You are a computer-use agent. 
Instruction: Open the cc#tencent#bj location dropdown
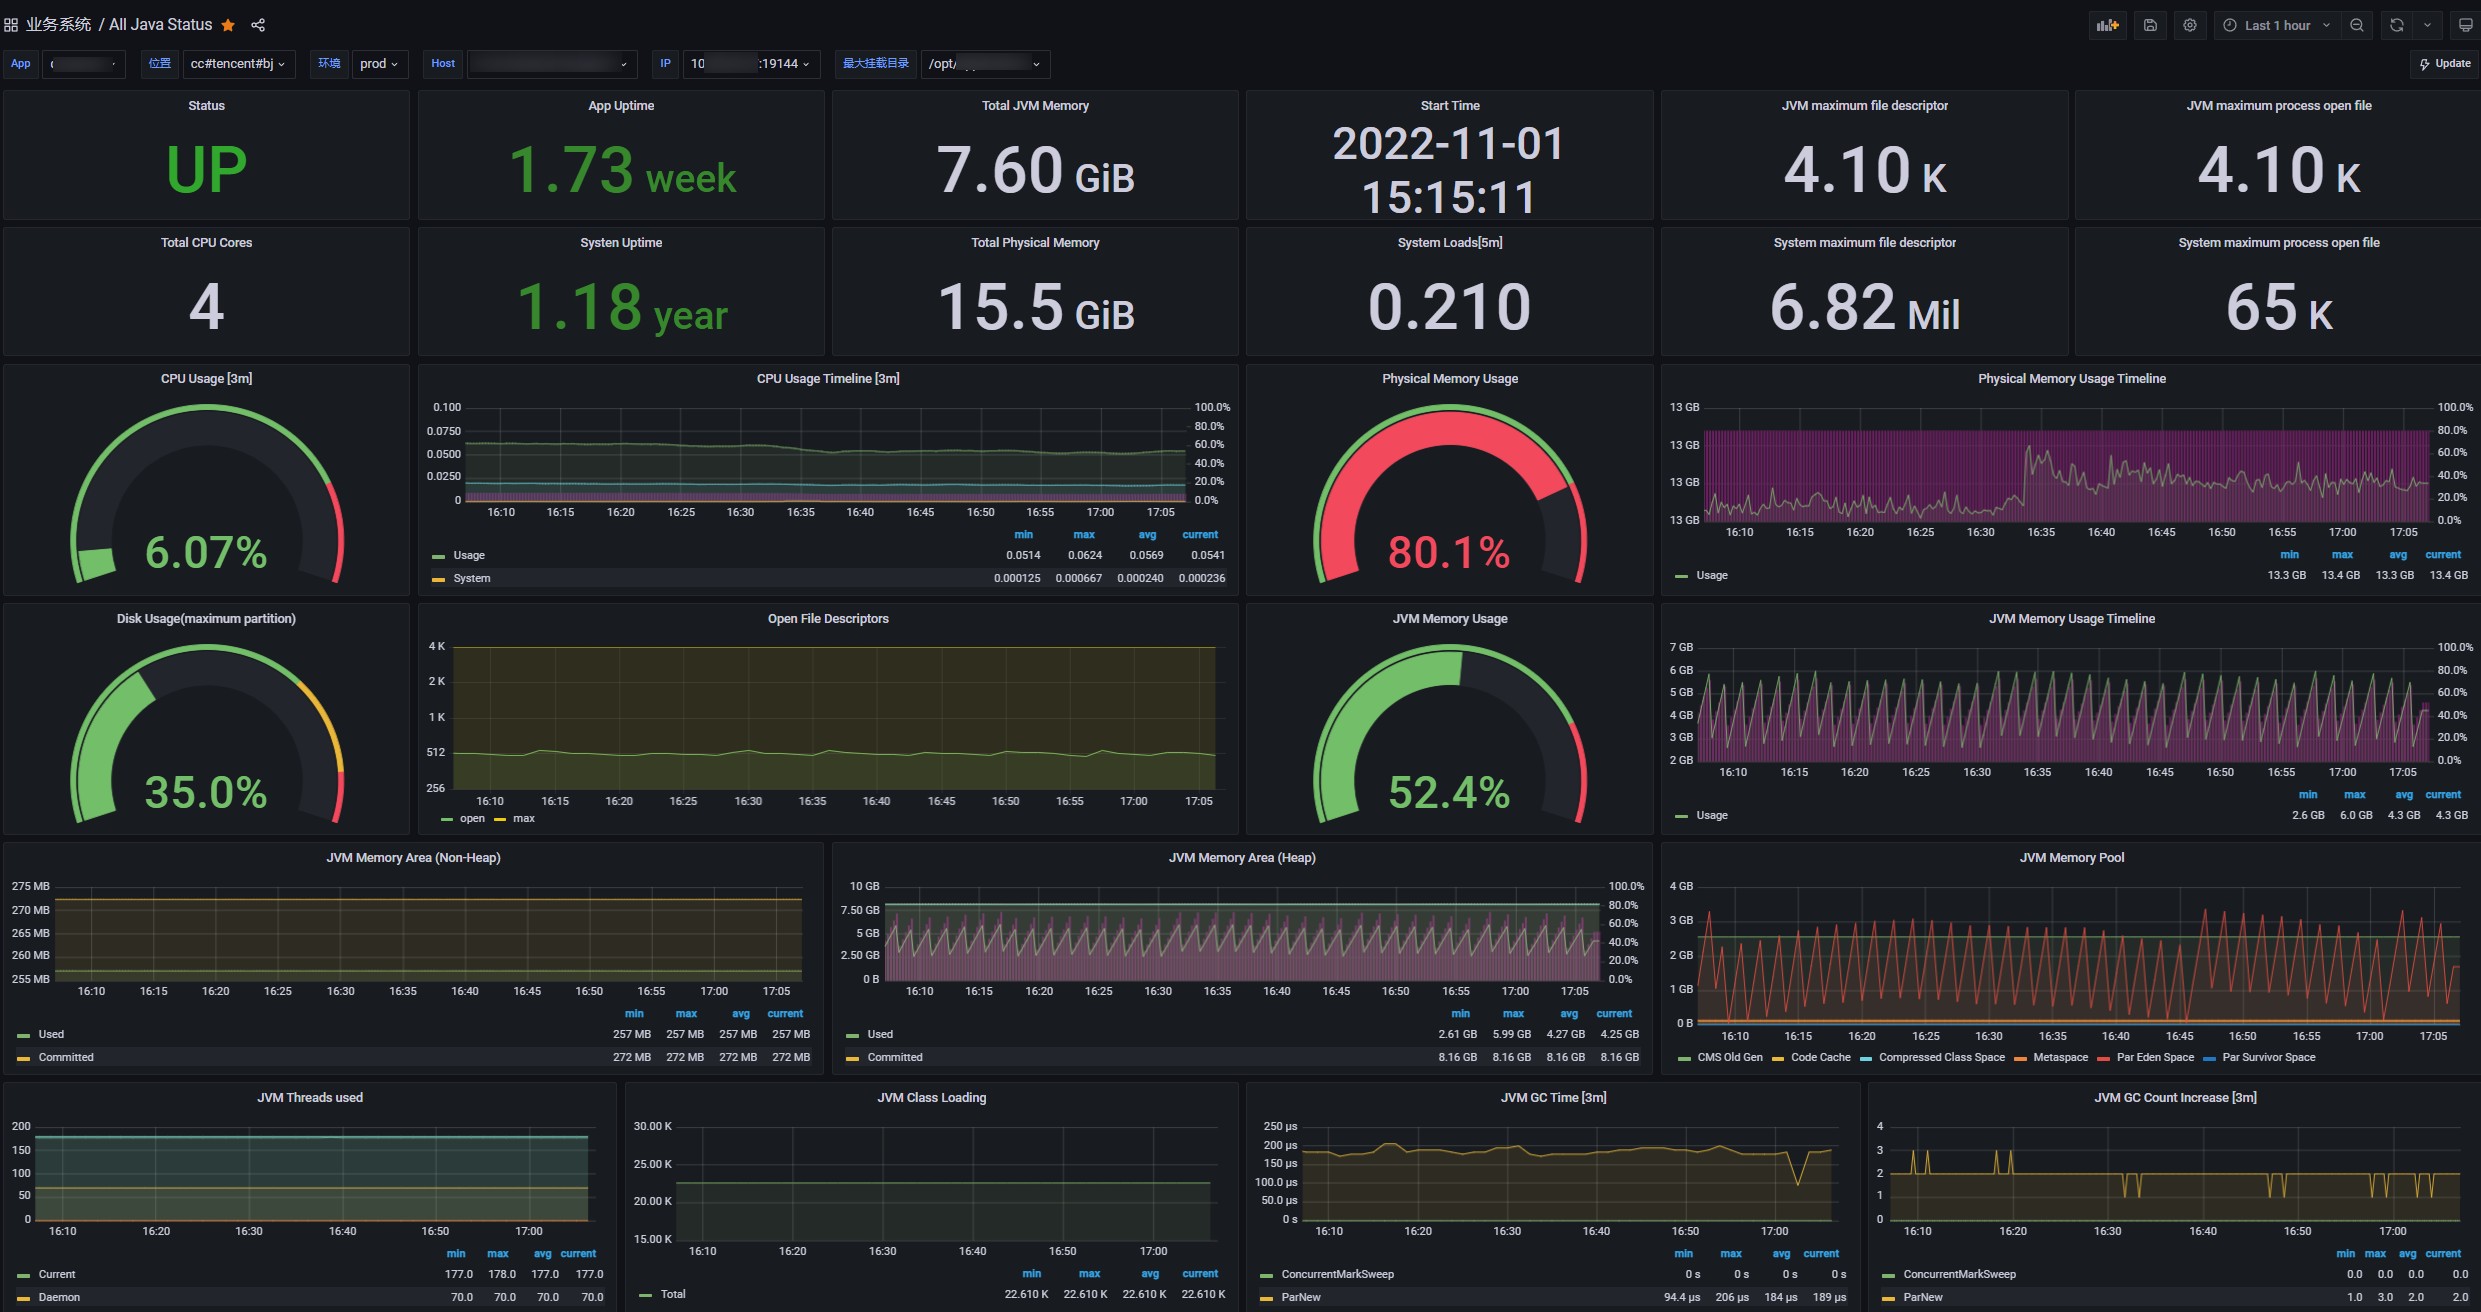click(x=238, y=64)
